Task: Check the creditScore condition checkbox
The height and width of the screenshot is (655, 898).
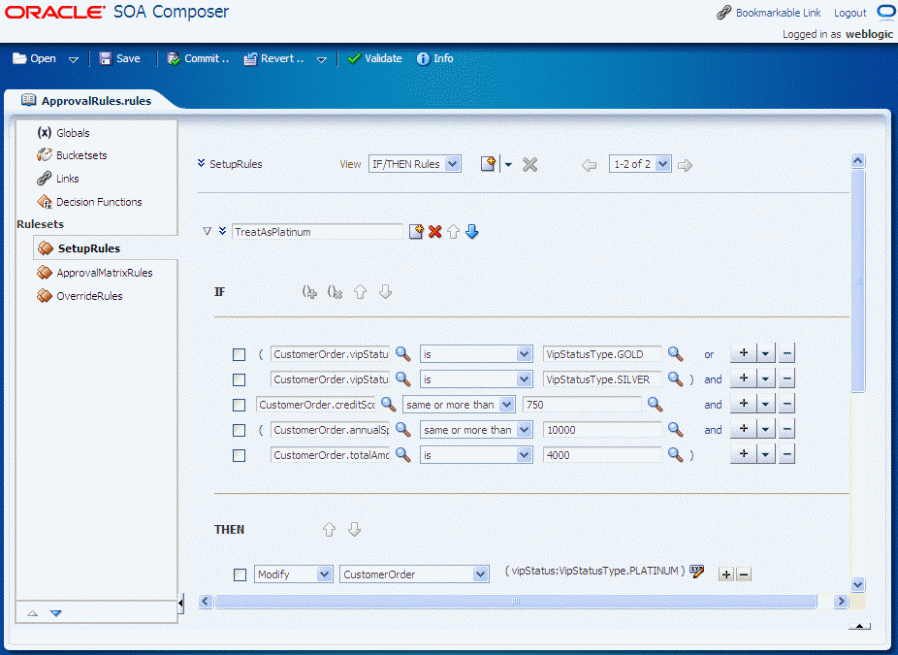Action: coord(239,405)
